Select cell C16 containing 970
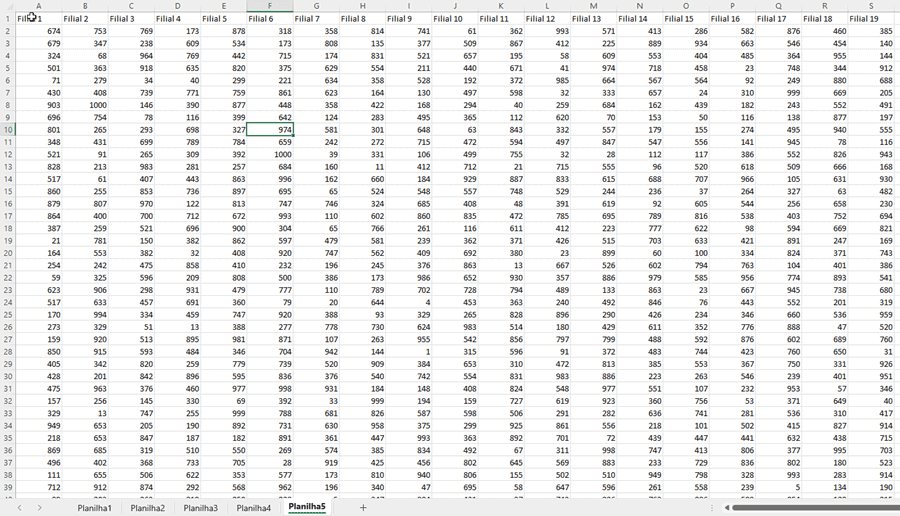The width and height of the screenshot is (900, 516). point(131,204)
